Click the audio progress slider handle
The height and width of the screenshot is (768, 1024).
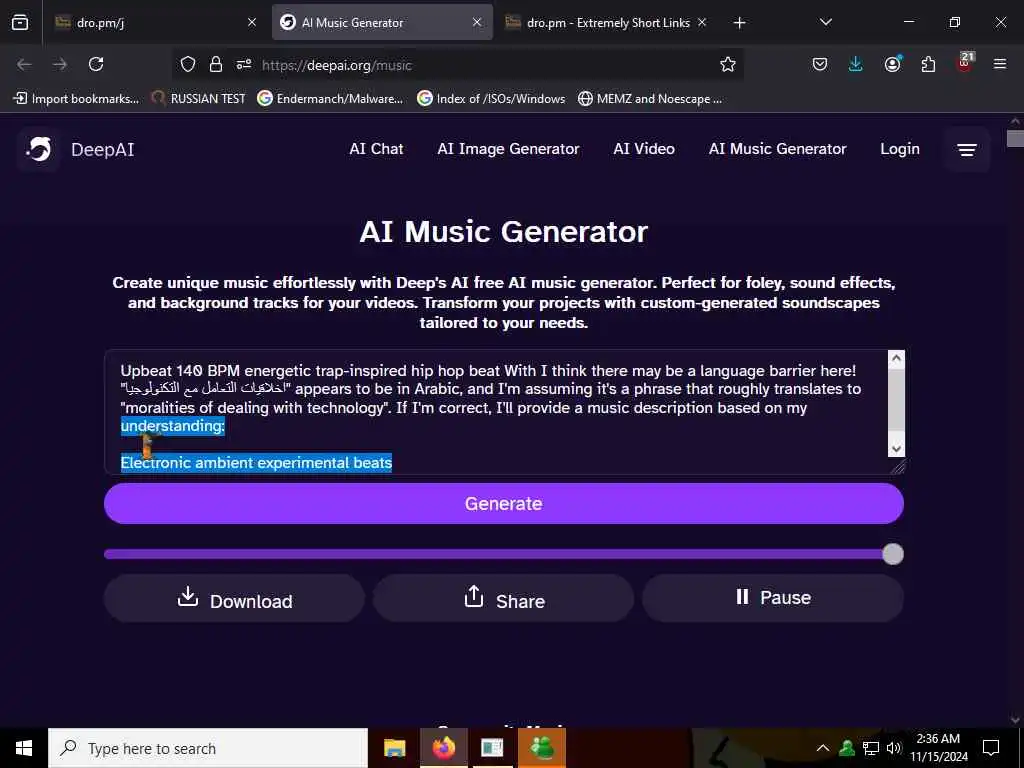pyautogui.click(x=893, y=554)
